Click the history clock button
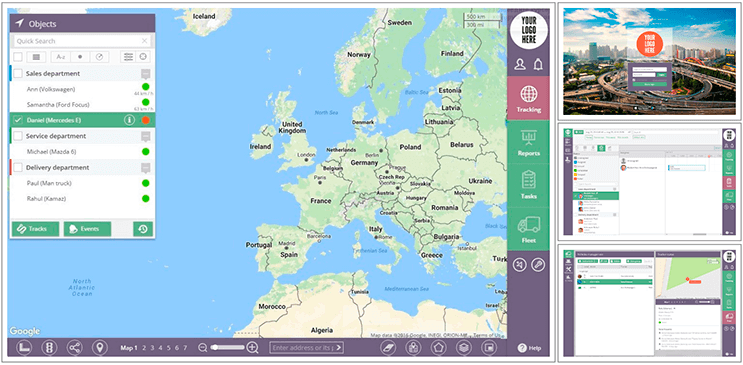The image size is (743, 365). point(143,229)
